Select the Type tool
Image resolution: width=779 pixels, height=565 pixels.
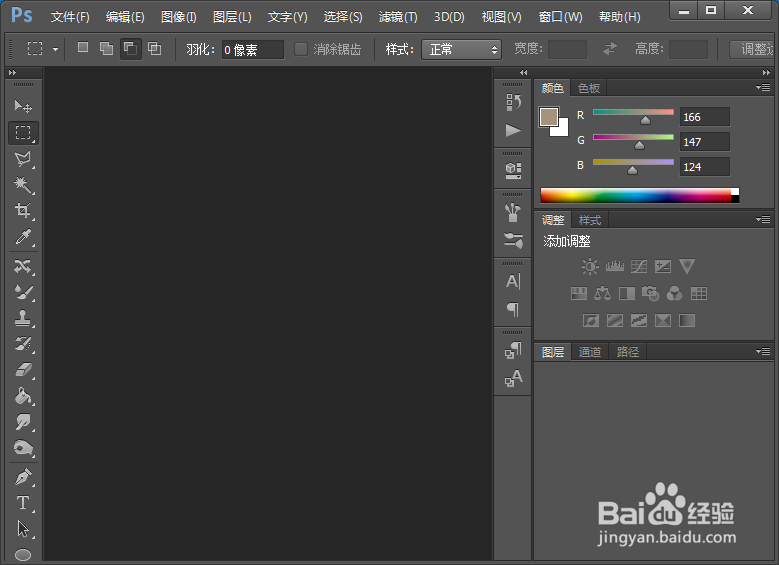(23, 503)
